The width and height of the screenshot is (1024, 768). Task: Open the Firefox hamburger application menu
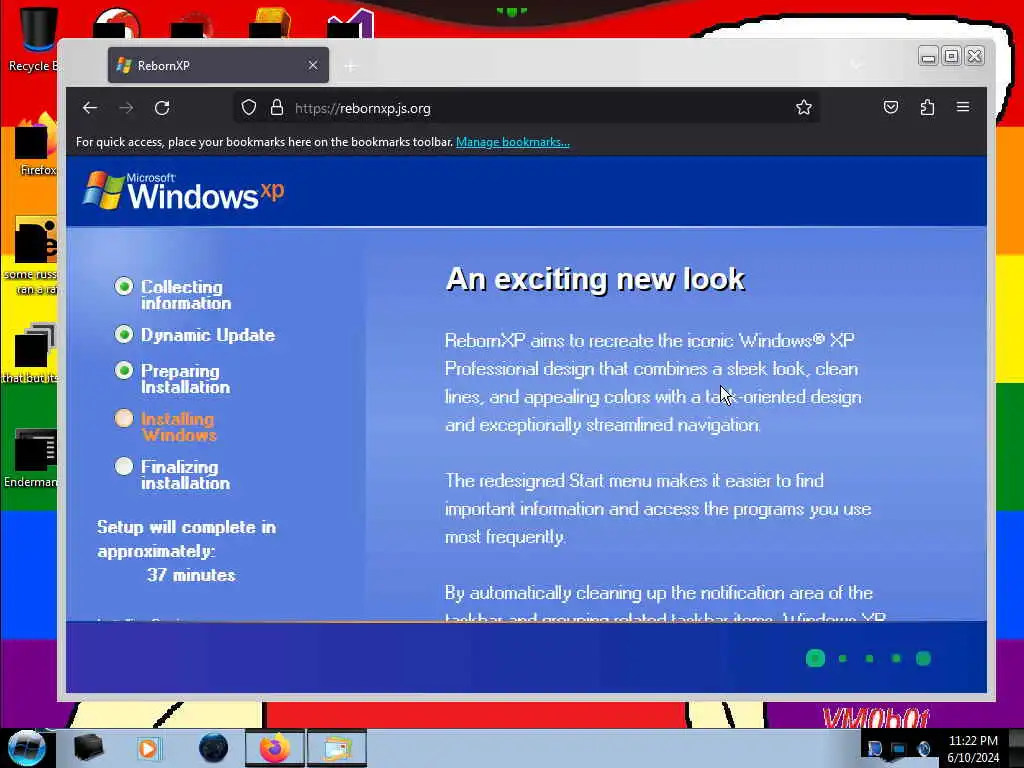pos(963,107)
